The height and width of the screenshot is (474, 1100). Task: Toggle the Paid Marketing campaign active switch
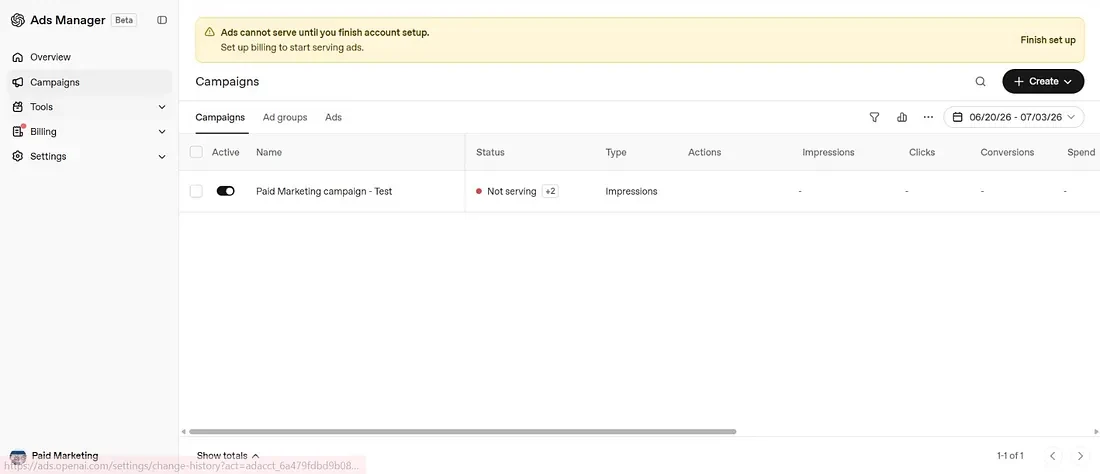[x=226, y=191]
